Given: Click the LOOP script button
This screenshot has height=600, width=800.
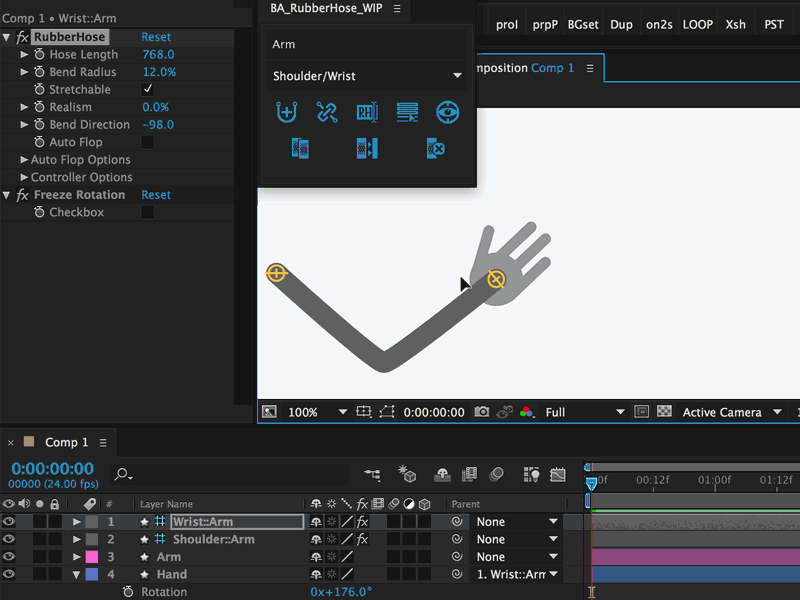Looking at the screenshot, I should tap(697, 24).
